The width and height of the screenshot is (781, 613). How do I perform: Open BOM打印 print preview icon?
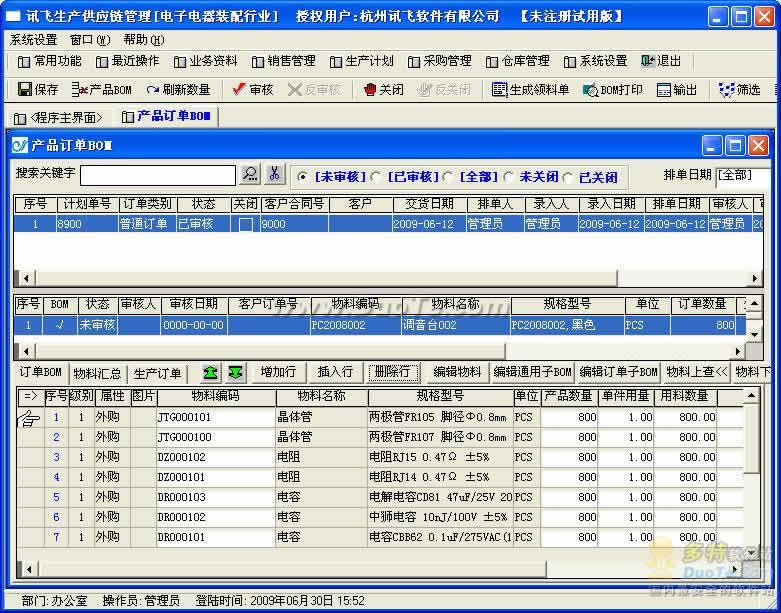[x=590, y=90]
